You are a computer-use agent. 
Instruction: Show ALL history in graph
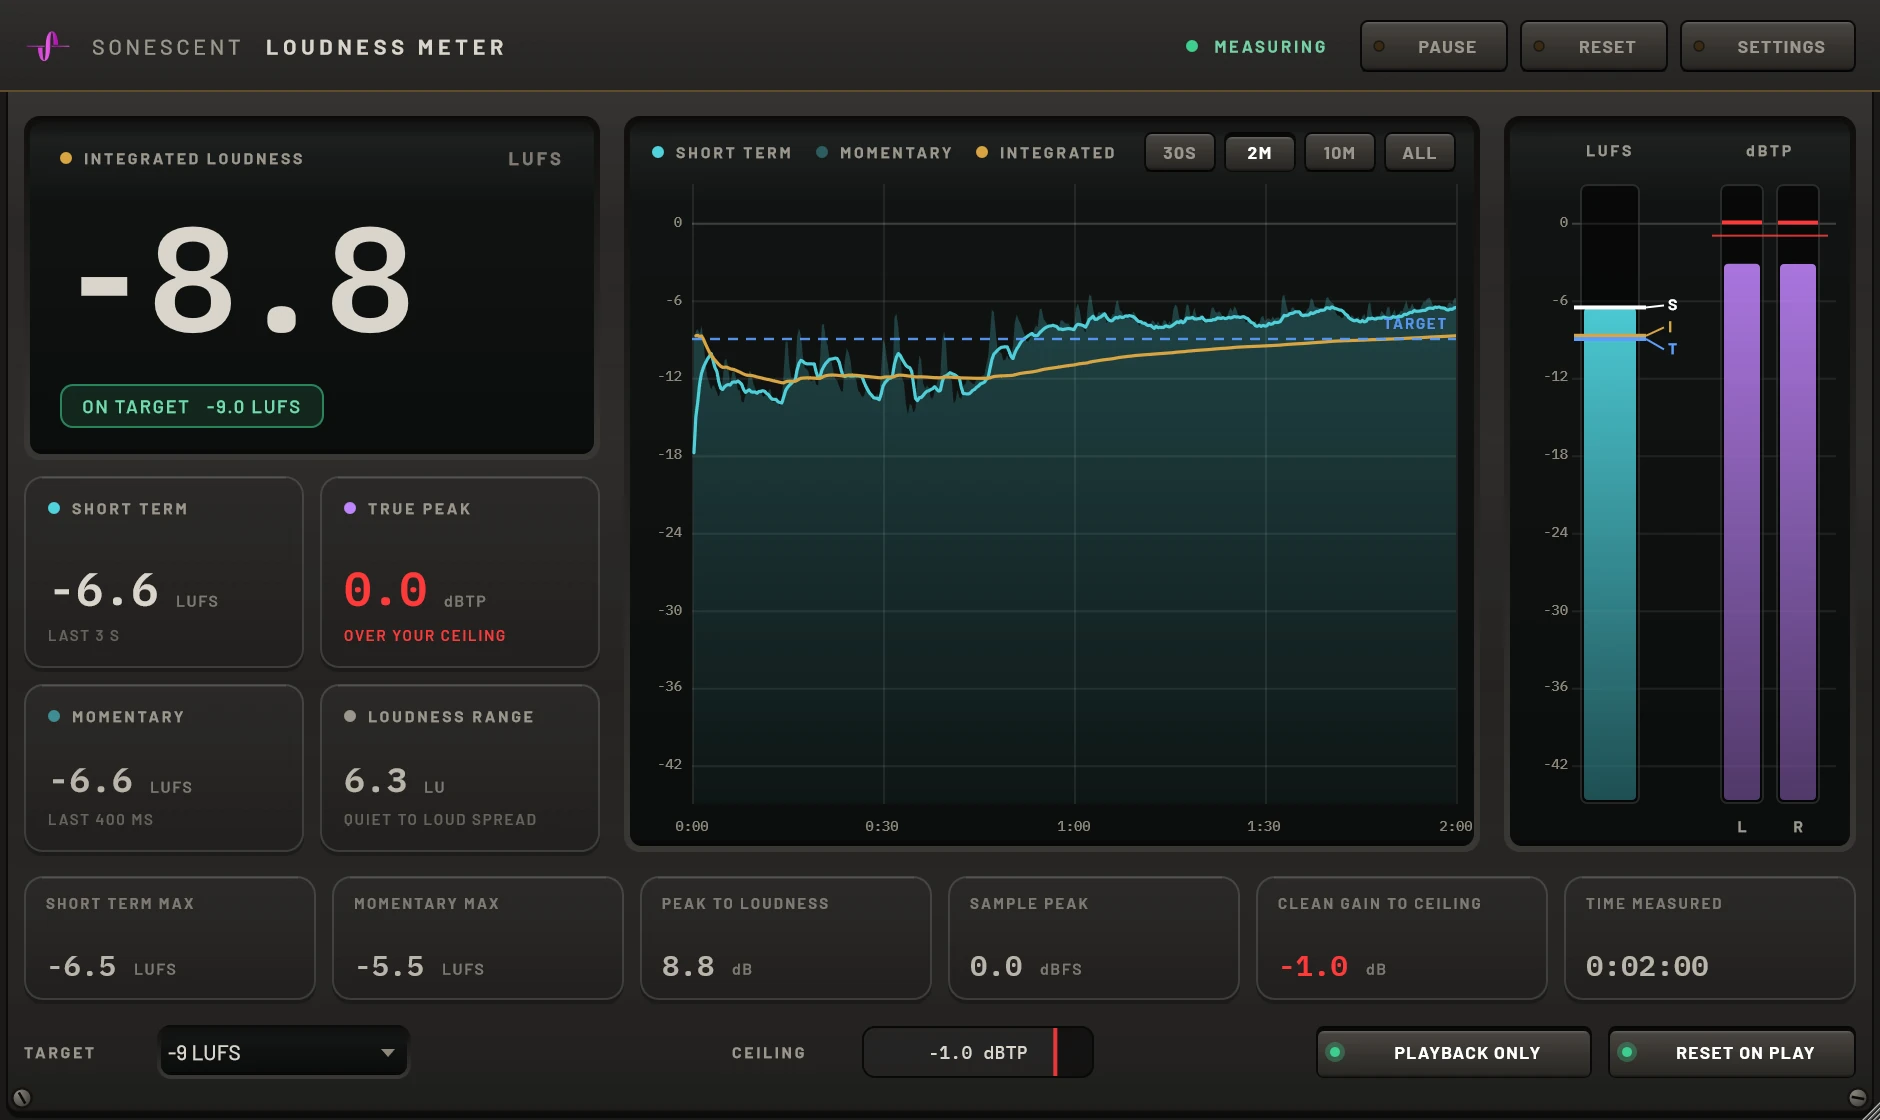pos(1419,153)
